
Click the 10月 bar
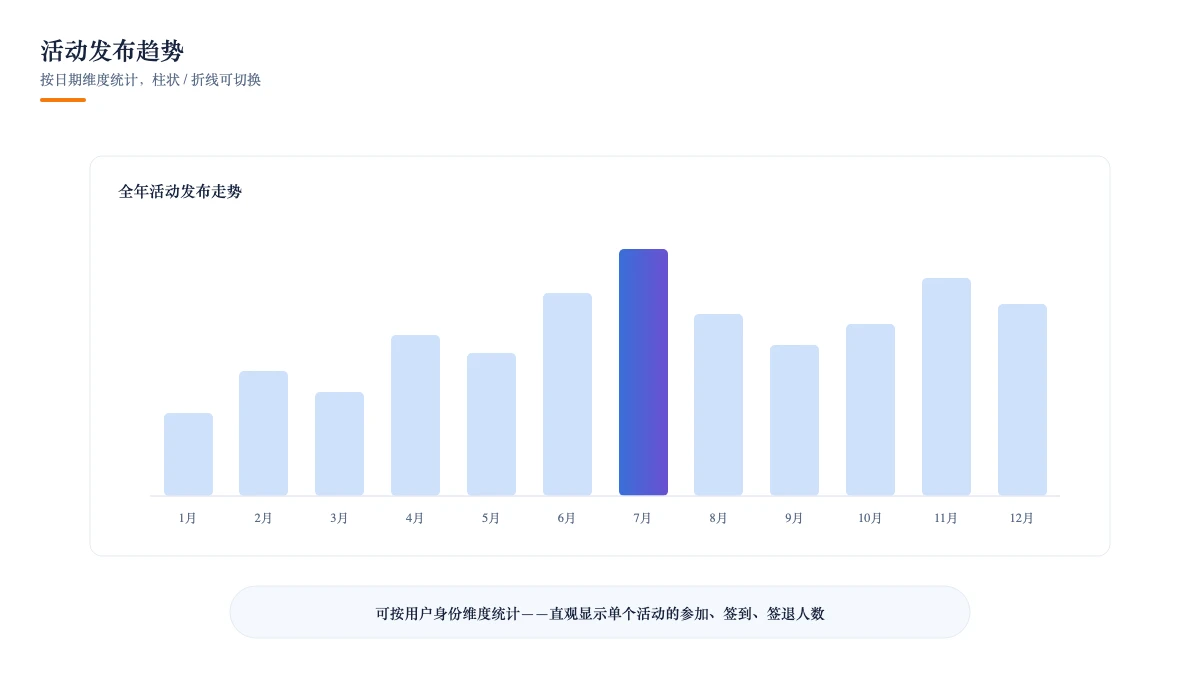870,410
